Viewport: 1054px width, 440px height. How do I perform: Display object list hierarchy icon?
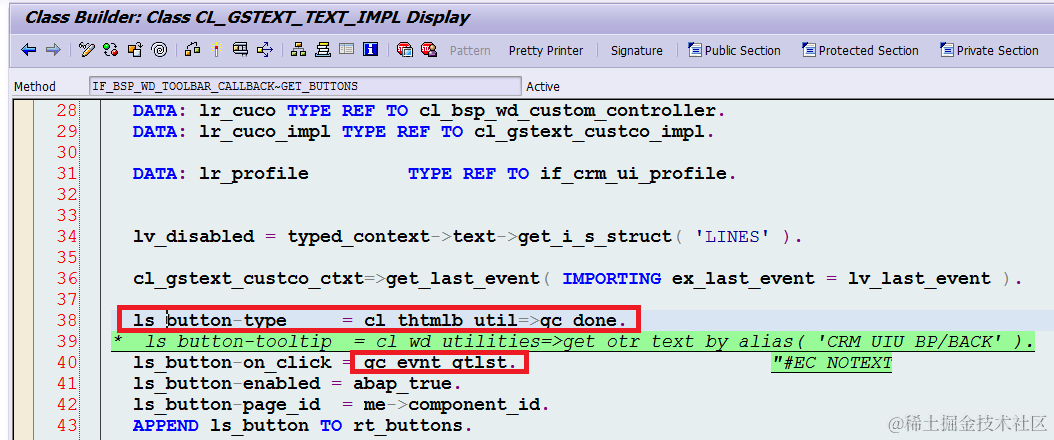(298, 50)
